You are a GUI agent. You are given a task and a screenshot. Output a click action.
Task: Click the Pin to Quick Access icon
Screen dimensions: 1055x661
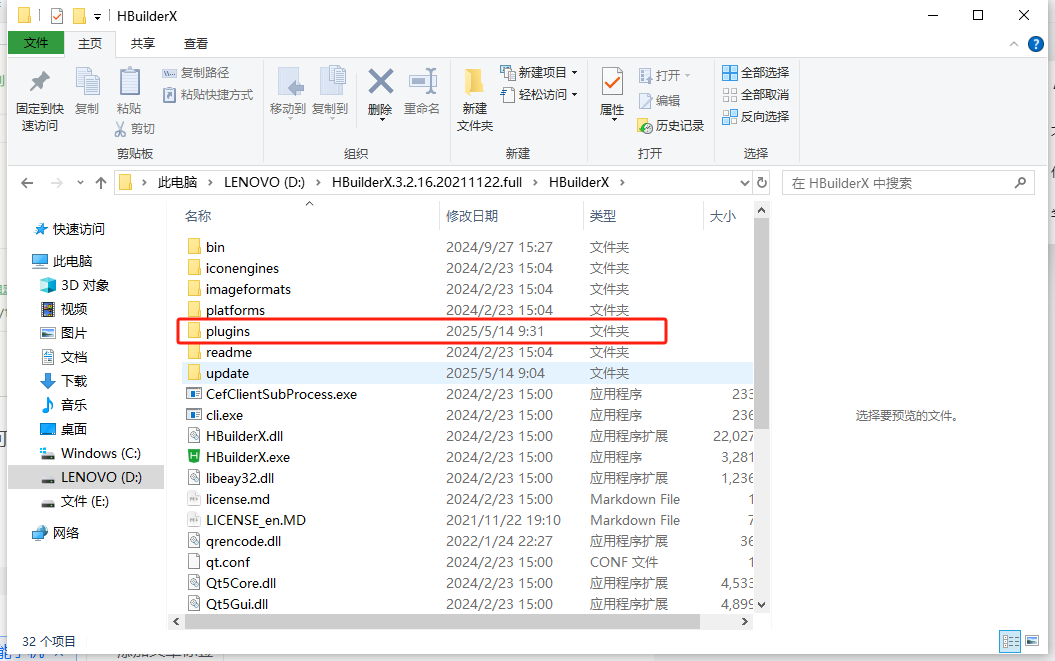pyautogui.click(x=40, y=81)
